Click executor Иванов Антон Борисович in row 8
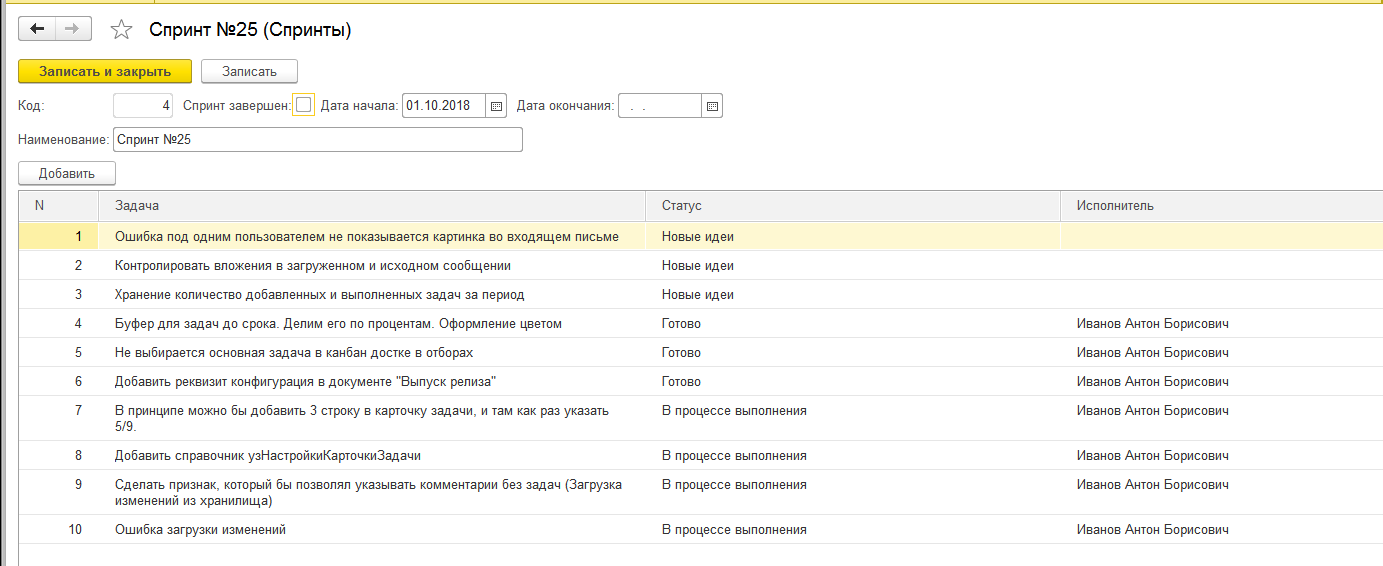1383x566 pixels. coord(1153,456)
